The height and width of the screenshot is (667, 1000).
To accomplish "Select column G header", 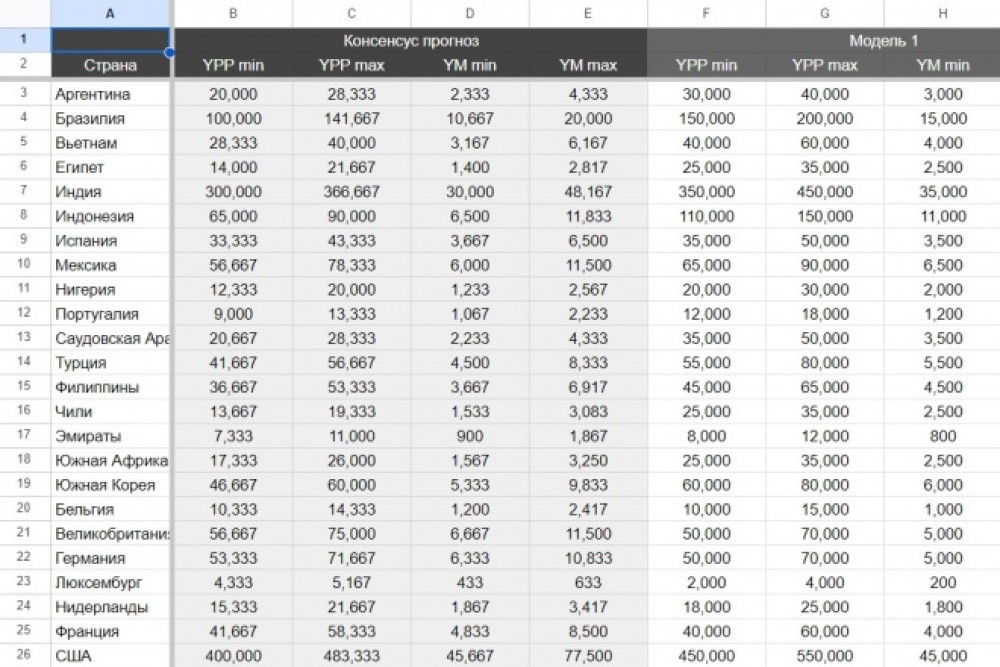I will pos(825,13).
